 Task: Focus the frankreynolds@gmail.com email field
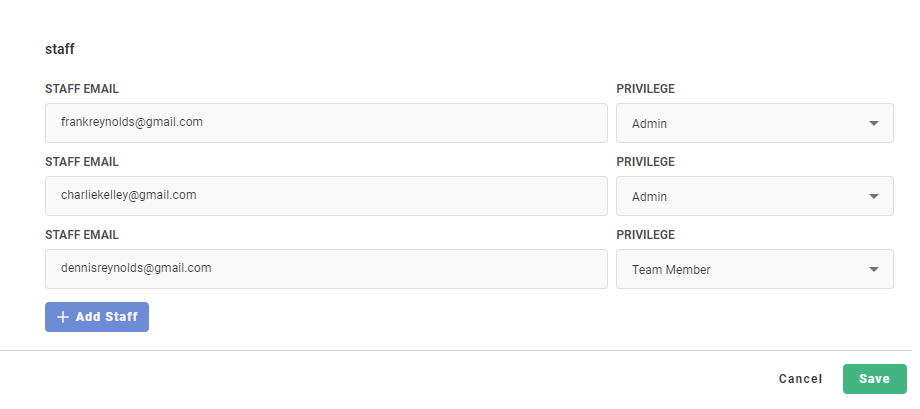[326, 123]
